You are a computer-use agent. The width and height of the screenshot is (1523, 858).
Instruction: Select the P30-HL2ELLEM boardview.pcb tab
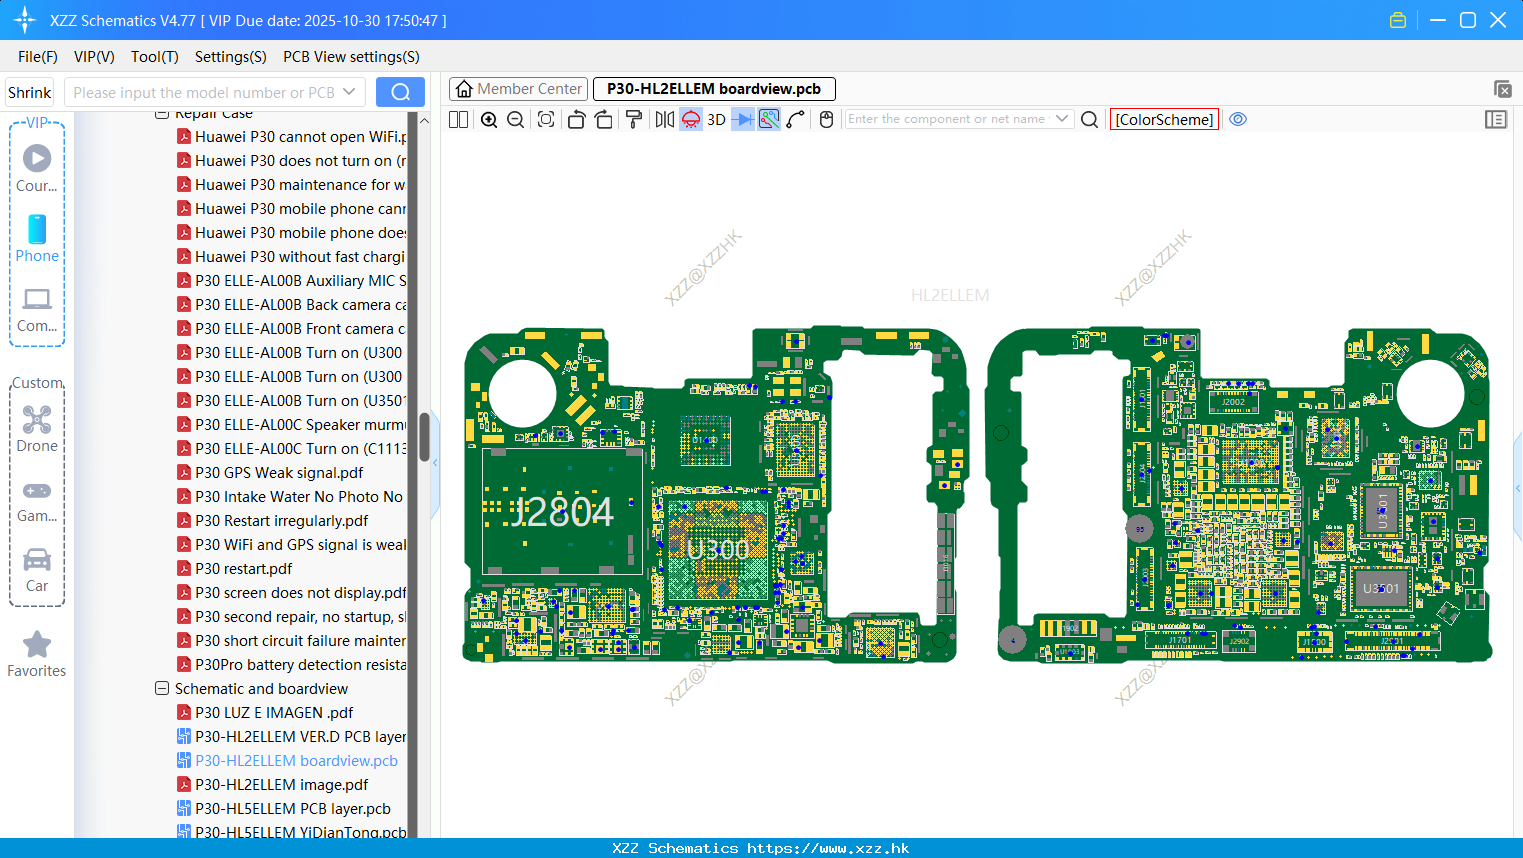(x=714, y=89)
